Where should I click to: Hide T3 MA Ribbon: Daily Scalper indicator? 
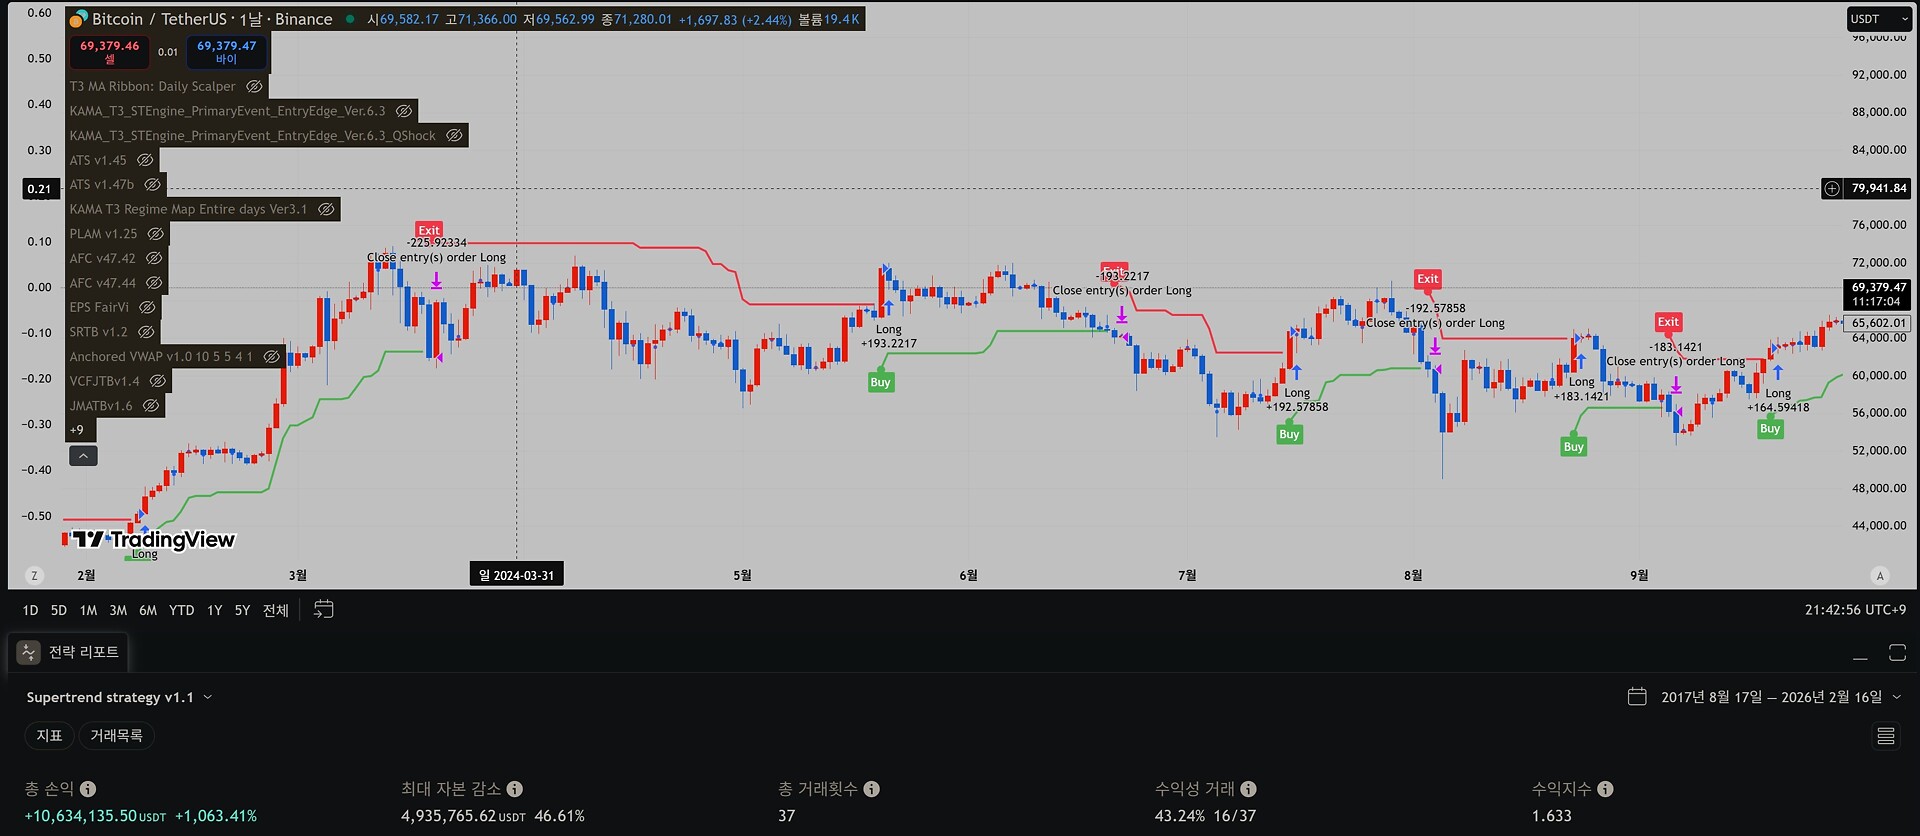[x=254, y=86]
